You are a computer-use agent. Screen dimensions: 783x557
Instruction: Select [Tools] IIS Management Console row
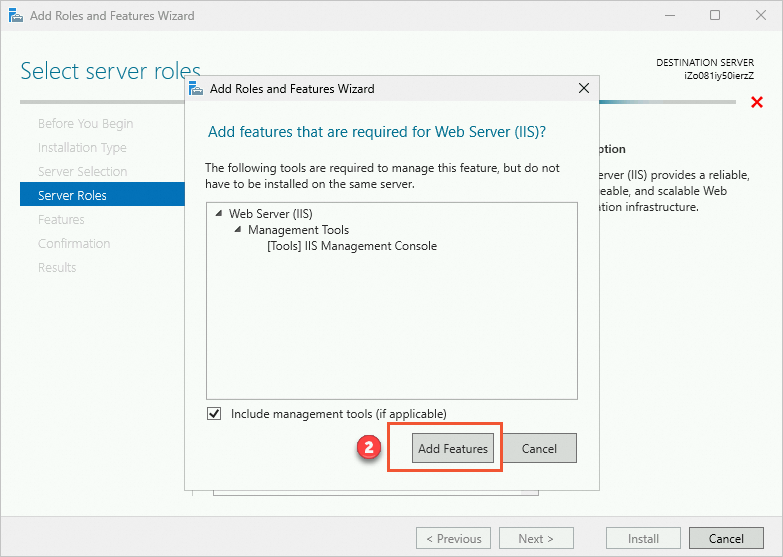pyautogui.click(x=352, y=246)
